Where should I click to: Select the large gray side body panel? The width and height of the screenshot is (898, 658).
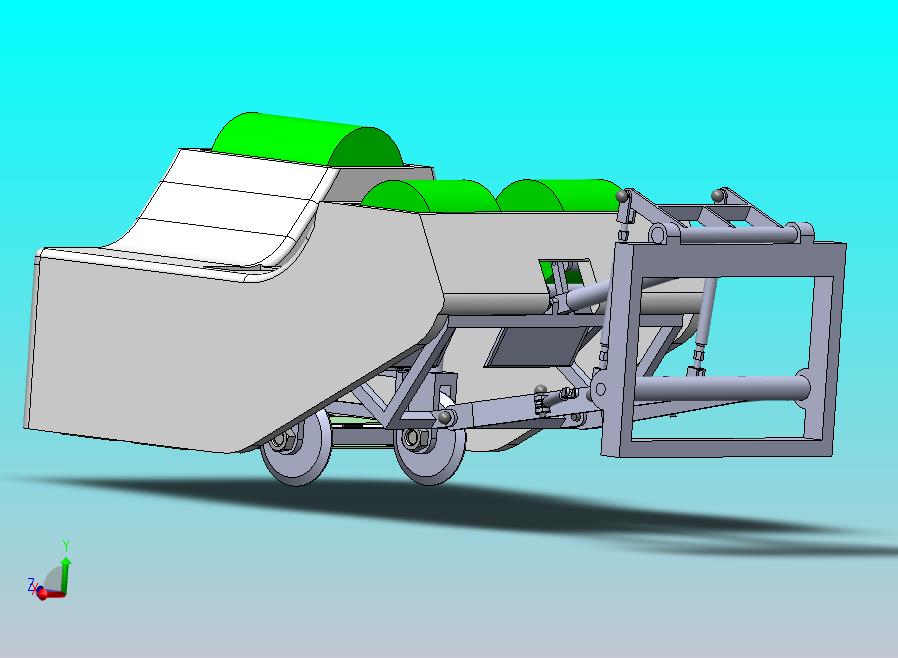229,332
